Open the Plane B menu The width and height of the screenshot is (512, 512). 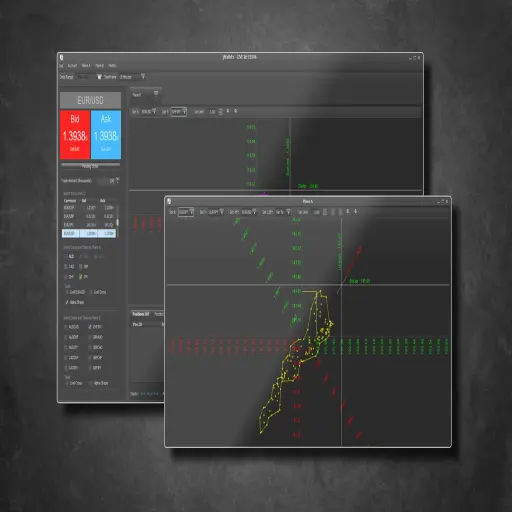100,66
